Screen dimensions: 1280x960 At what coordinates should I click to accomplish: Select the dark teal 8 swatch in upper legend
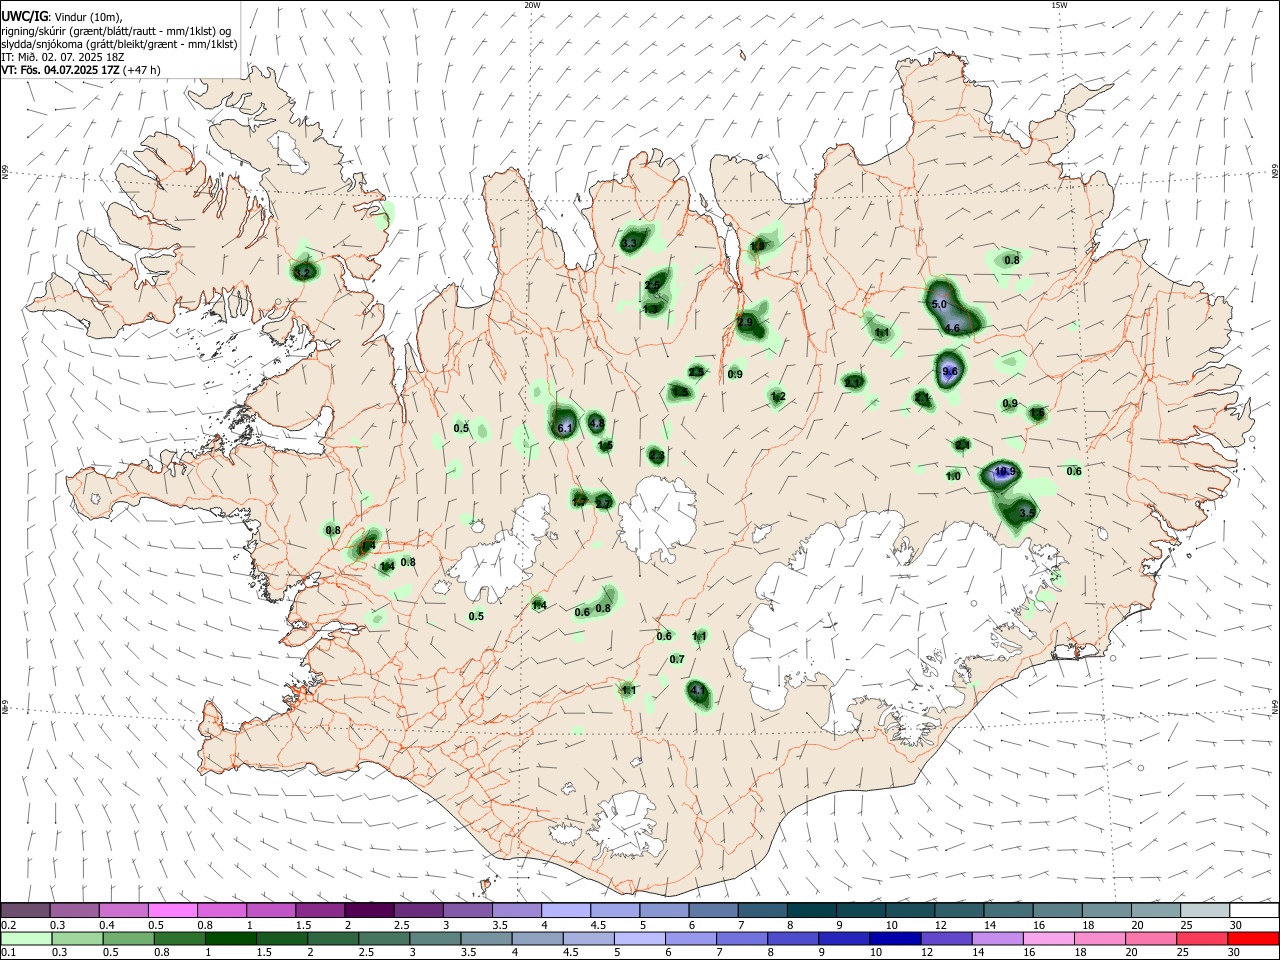tap(811, 911)
